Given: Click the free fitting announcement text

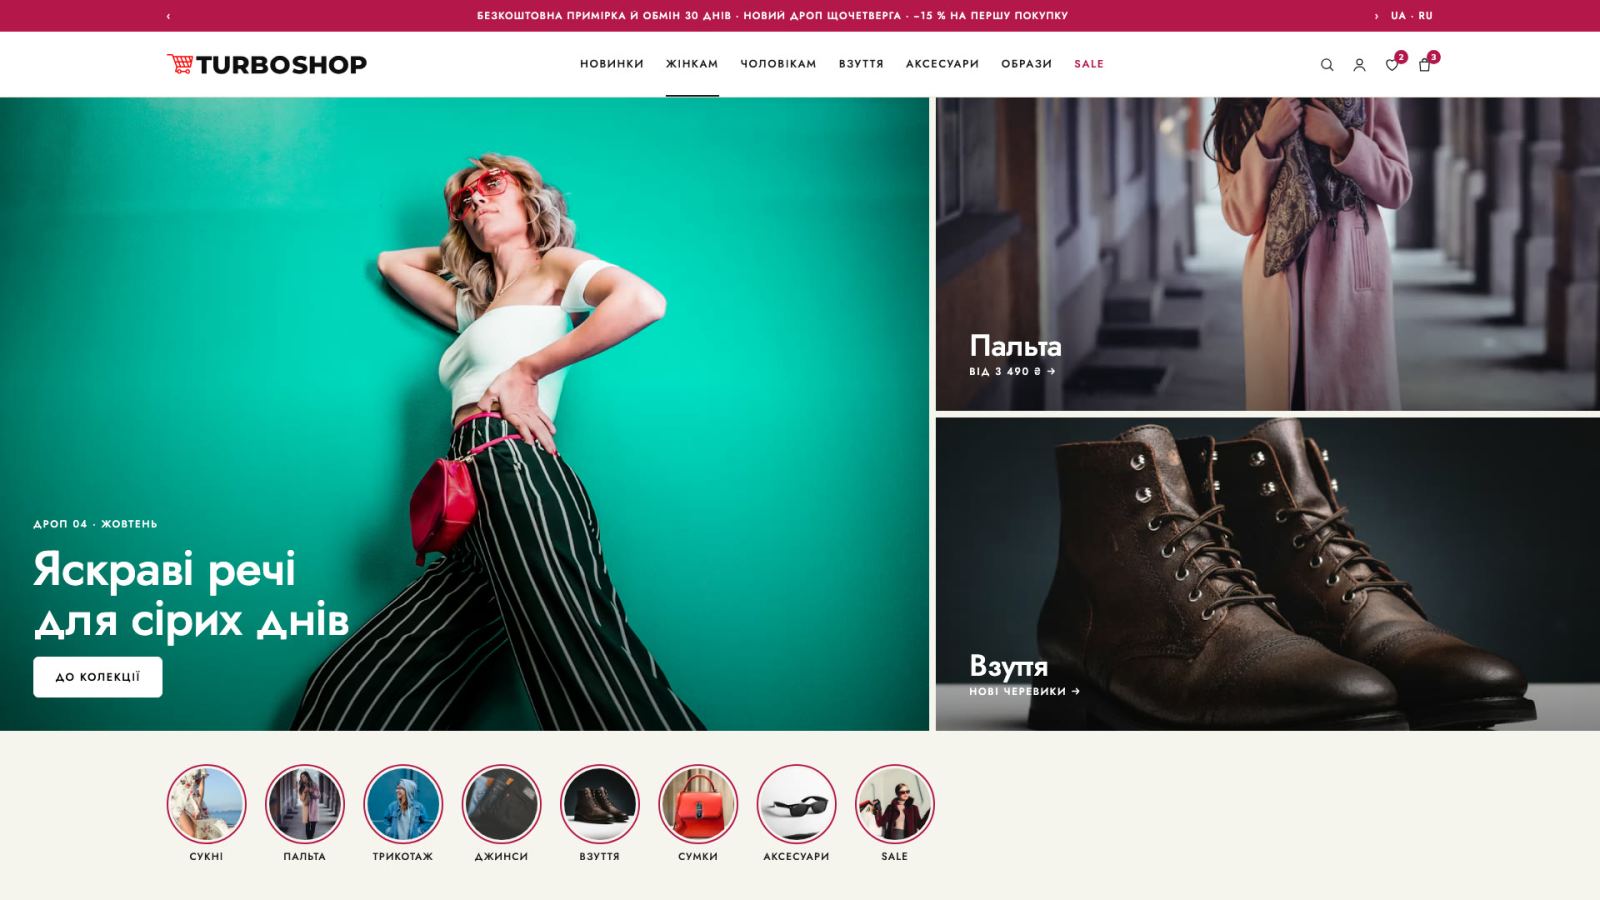Looking at the screenshot, I should 772,16.
